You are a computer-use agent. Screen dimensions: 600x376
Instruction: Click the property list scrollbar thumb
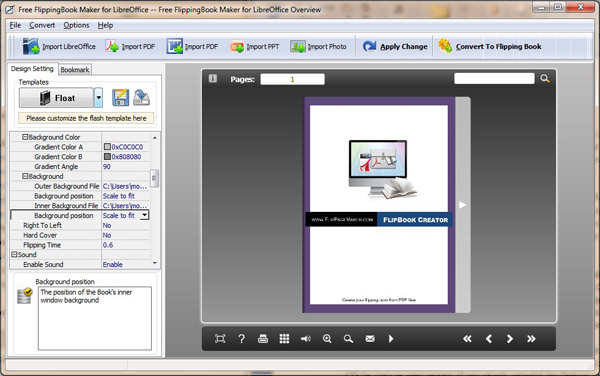pyautogui.click(x=155, y=178)
